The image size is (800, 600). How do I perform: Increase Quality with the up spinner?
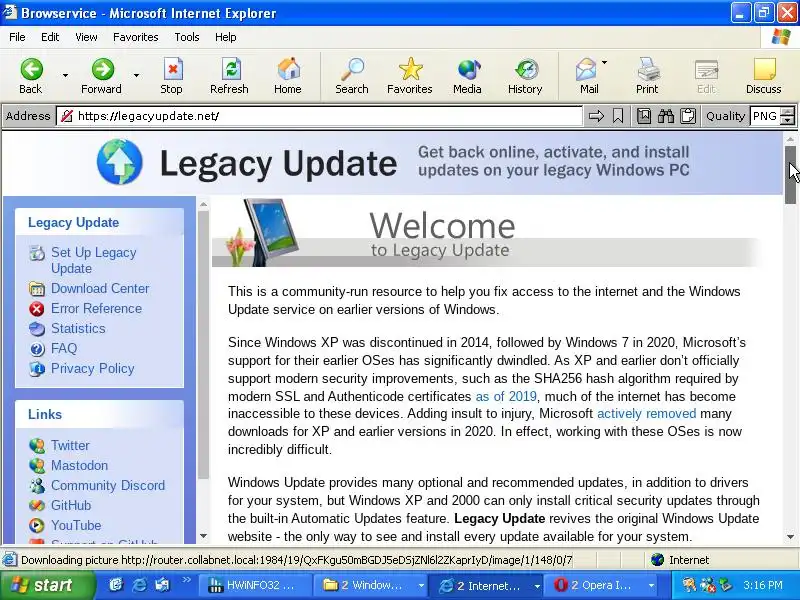tap(788, 112)
